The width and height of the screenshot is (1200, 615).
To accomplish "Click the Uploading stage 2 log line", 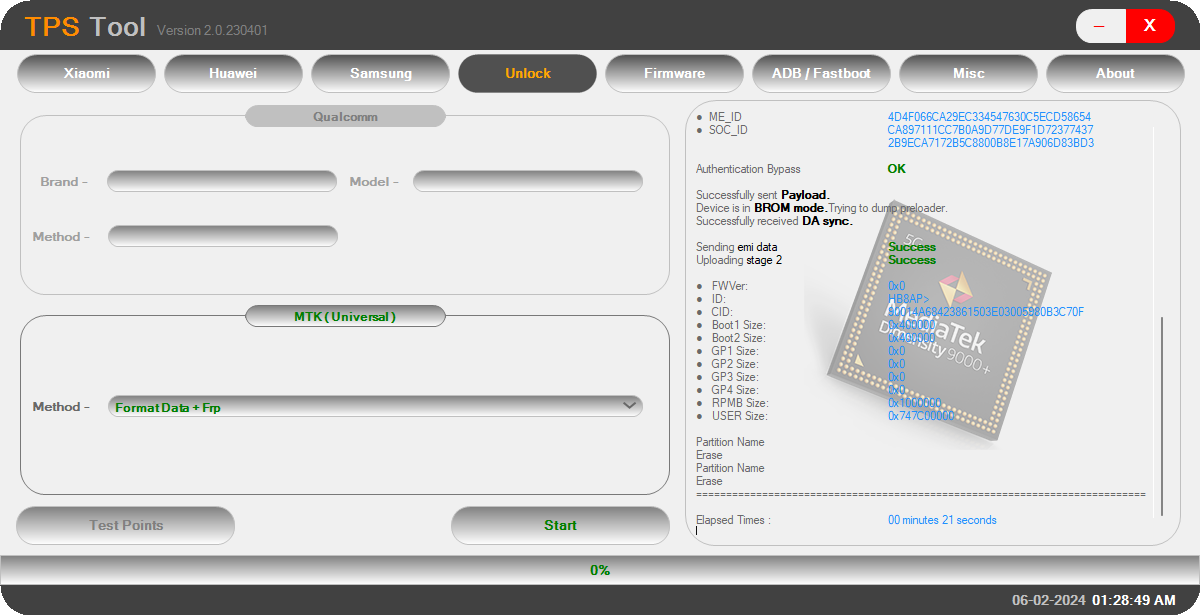I will coord(739,260).
